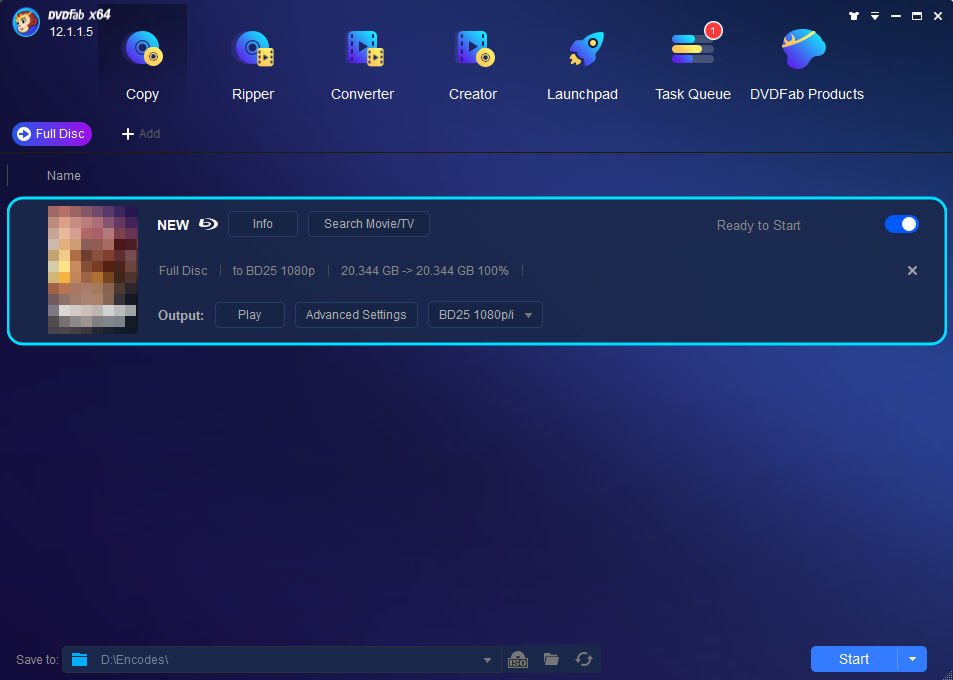Click the Name column header
Viewport: 953px width, 680px height.
[x=64, y=176]
